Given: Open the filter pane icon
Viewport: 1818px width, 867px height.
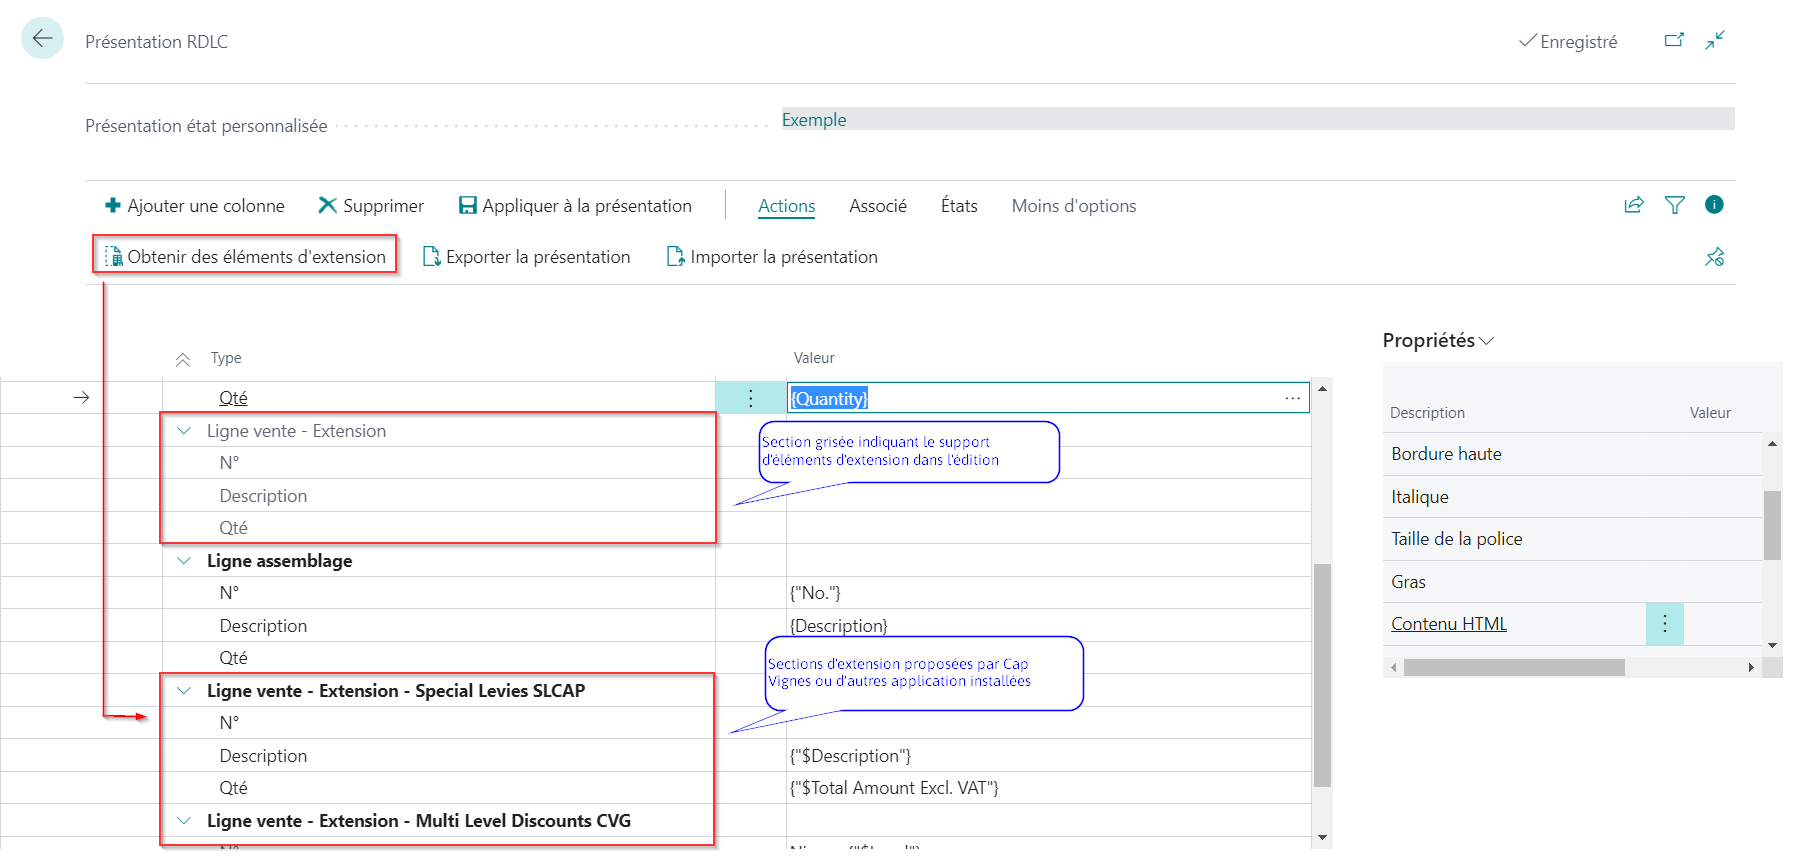Looking at the screenshot, I should (x=1675, y=205).
